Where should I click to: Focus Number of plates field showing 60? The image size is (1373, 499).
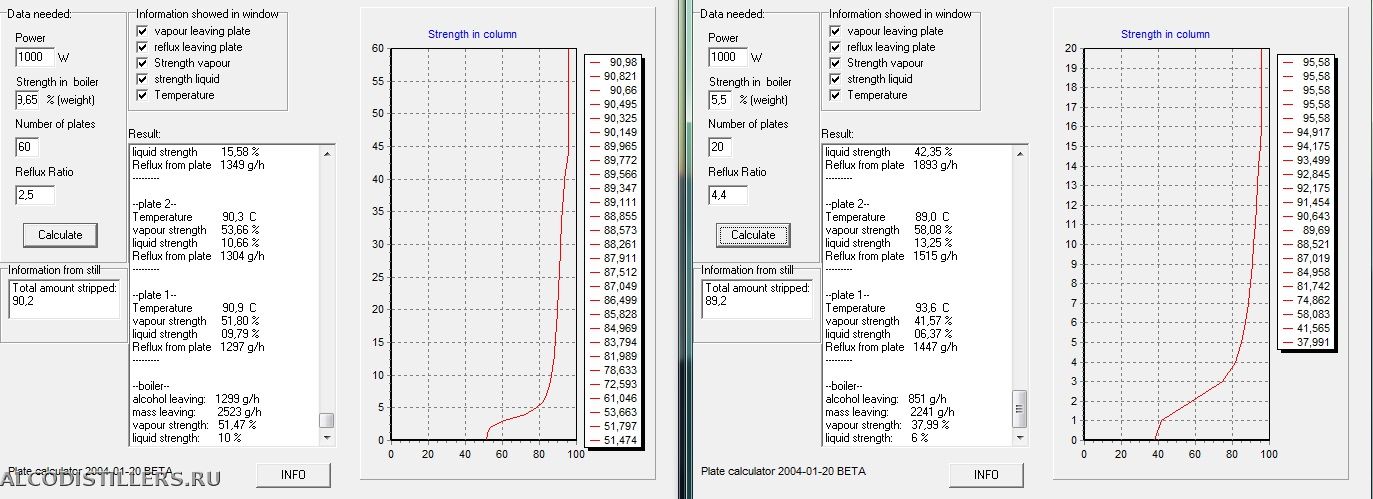click(x=27, y=147)
